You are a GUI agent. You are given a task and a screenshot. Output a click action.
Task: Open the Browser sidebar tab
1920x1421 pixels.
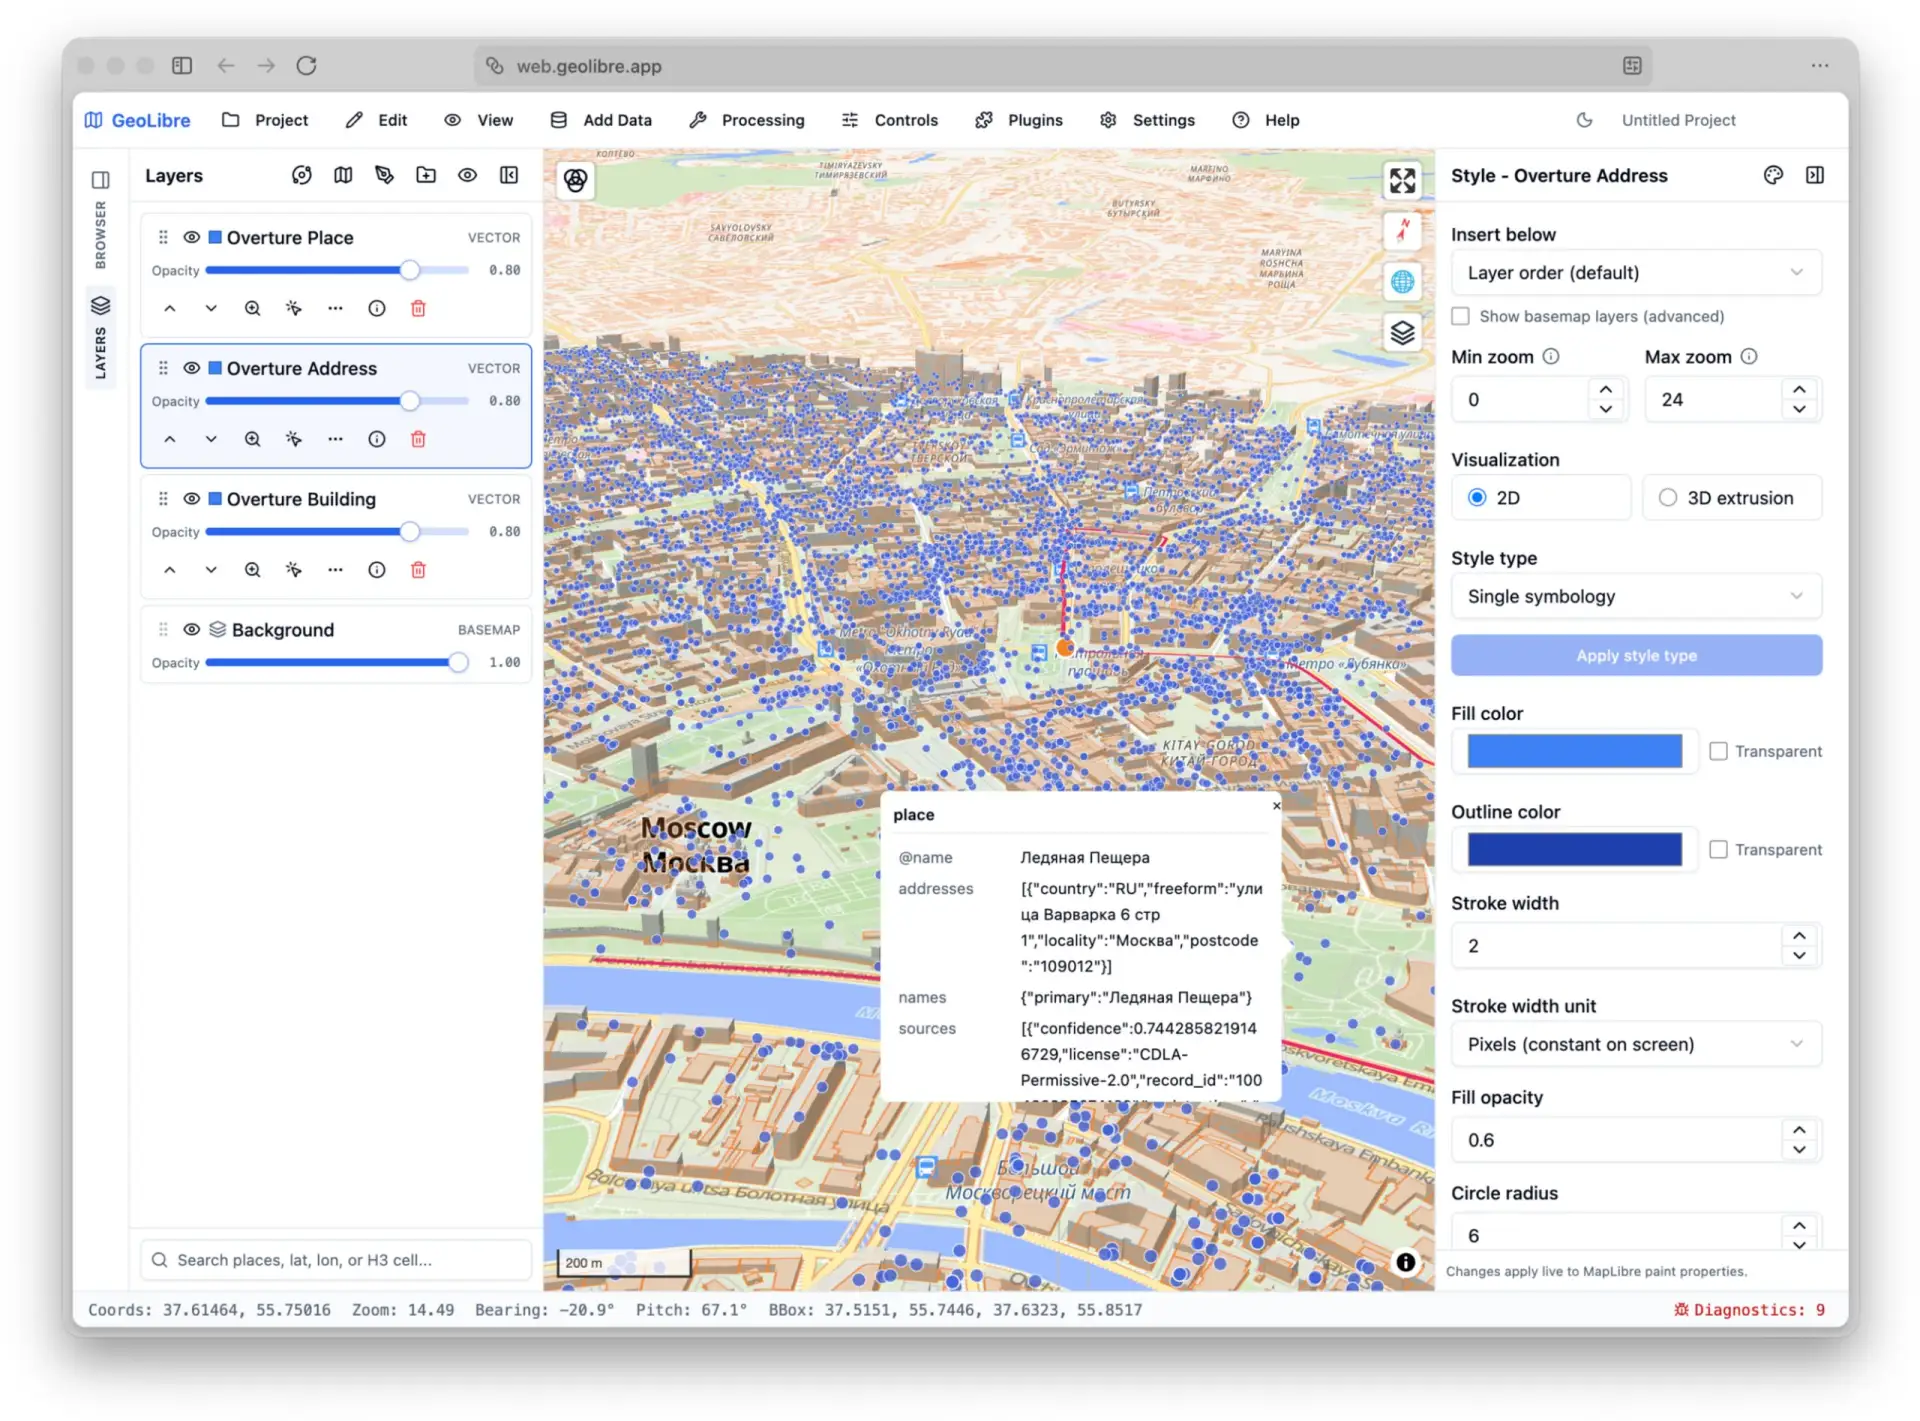click(100, 220)
